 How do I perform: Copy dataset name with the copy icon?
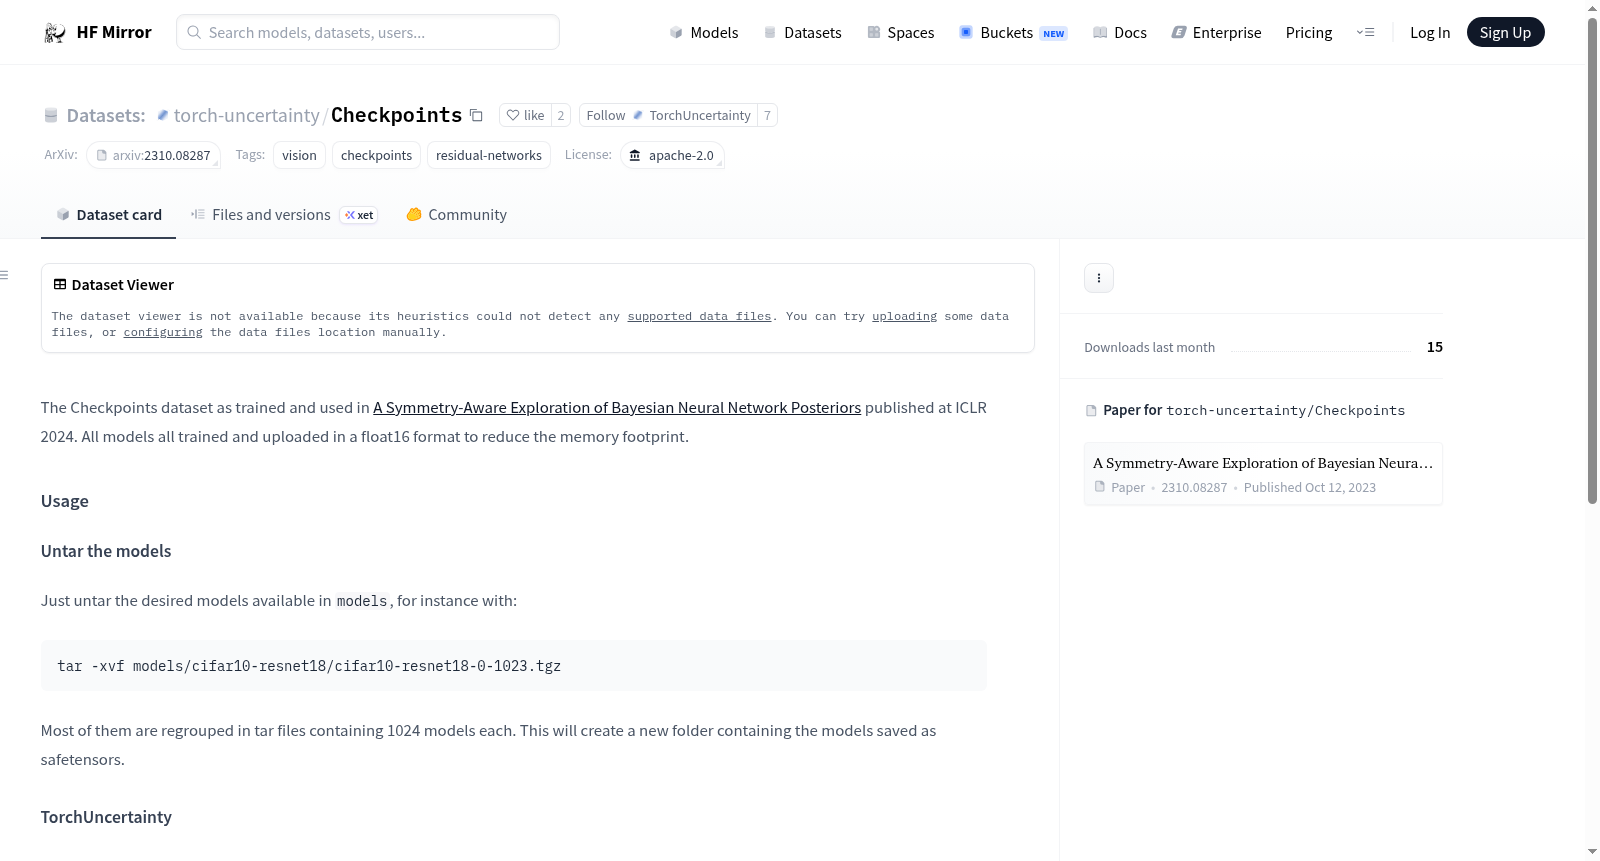pos(477,116)
